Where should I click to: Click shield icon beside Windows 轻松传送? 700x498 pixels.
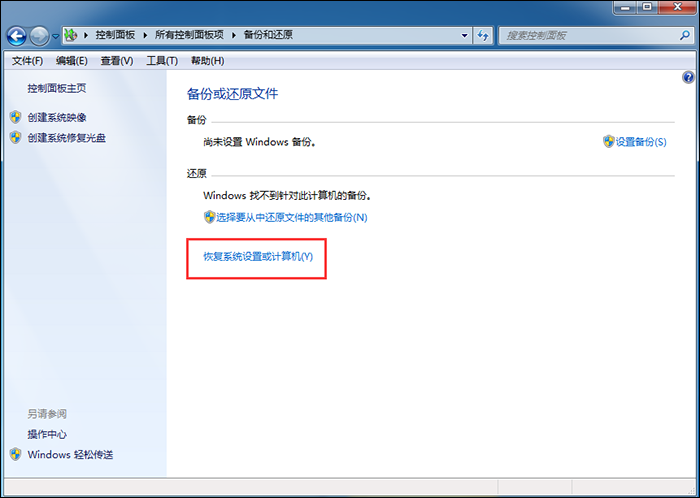(x=16, y=454)
